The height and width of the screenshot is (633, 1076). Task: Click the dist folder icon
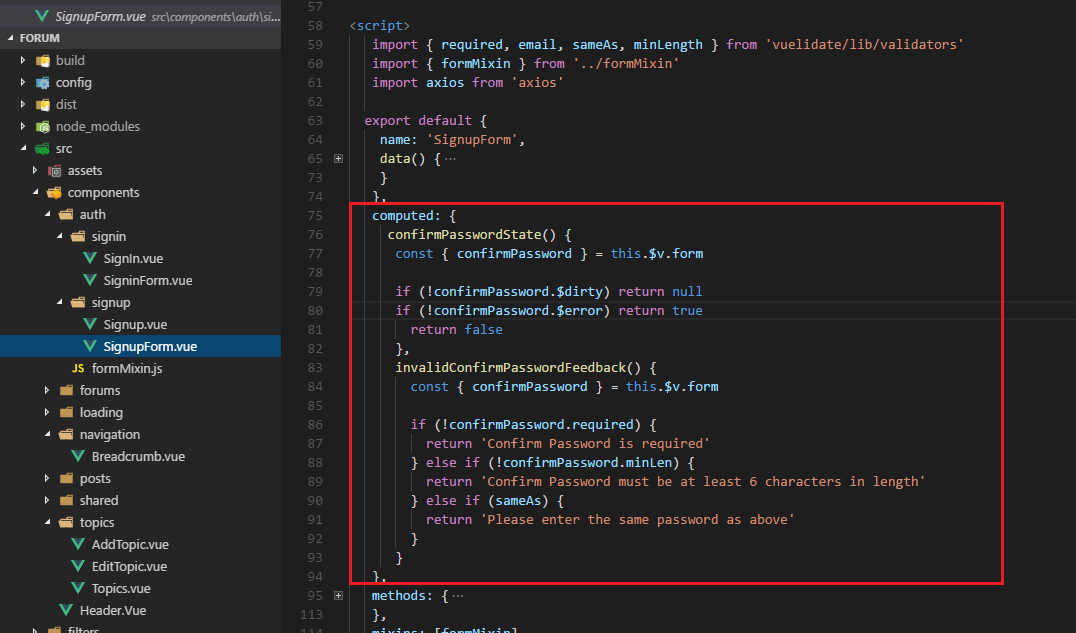(43, 104)
